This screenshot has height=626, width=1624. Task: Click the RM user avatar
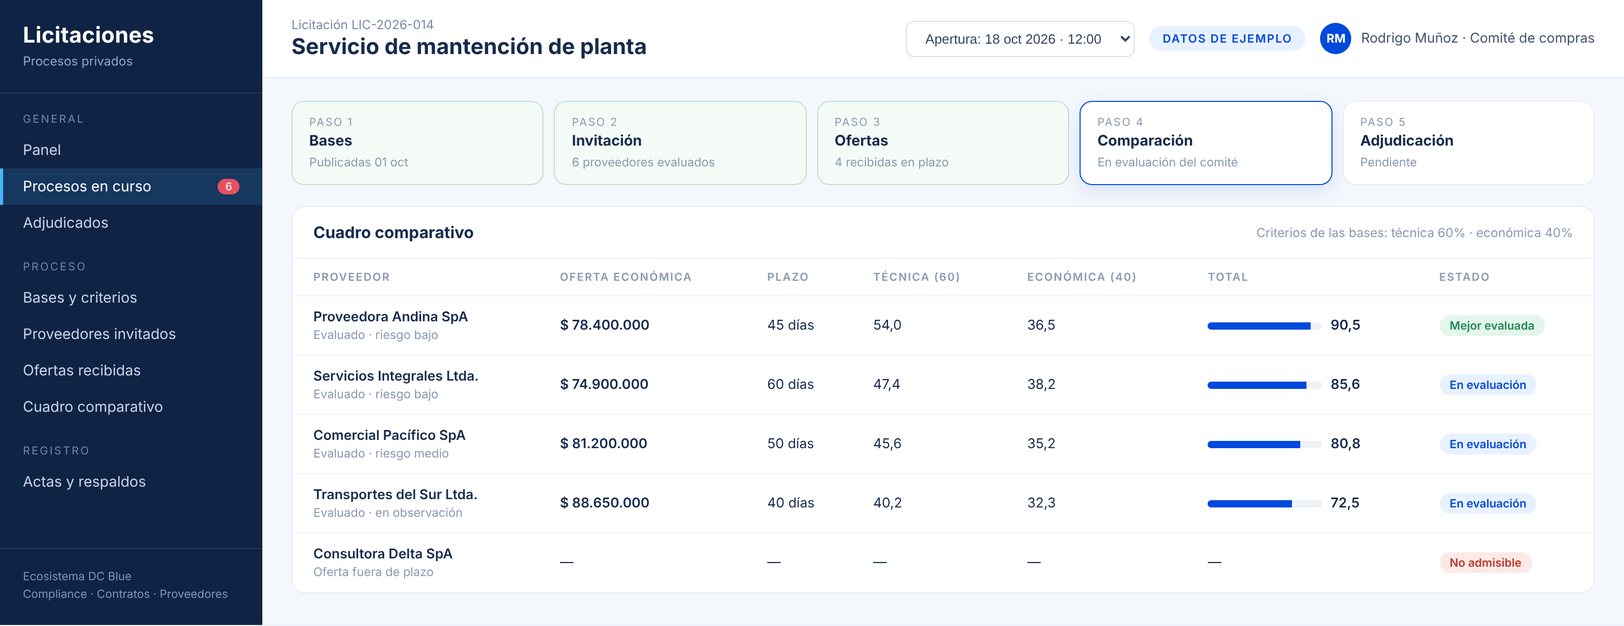pyautogui.click(x=1335, y=38)
